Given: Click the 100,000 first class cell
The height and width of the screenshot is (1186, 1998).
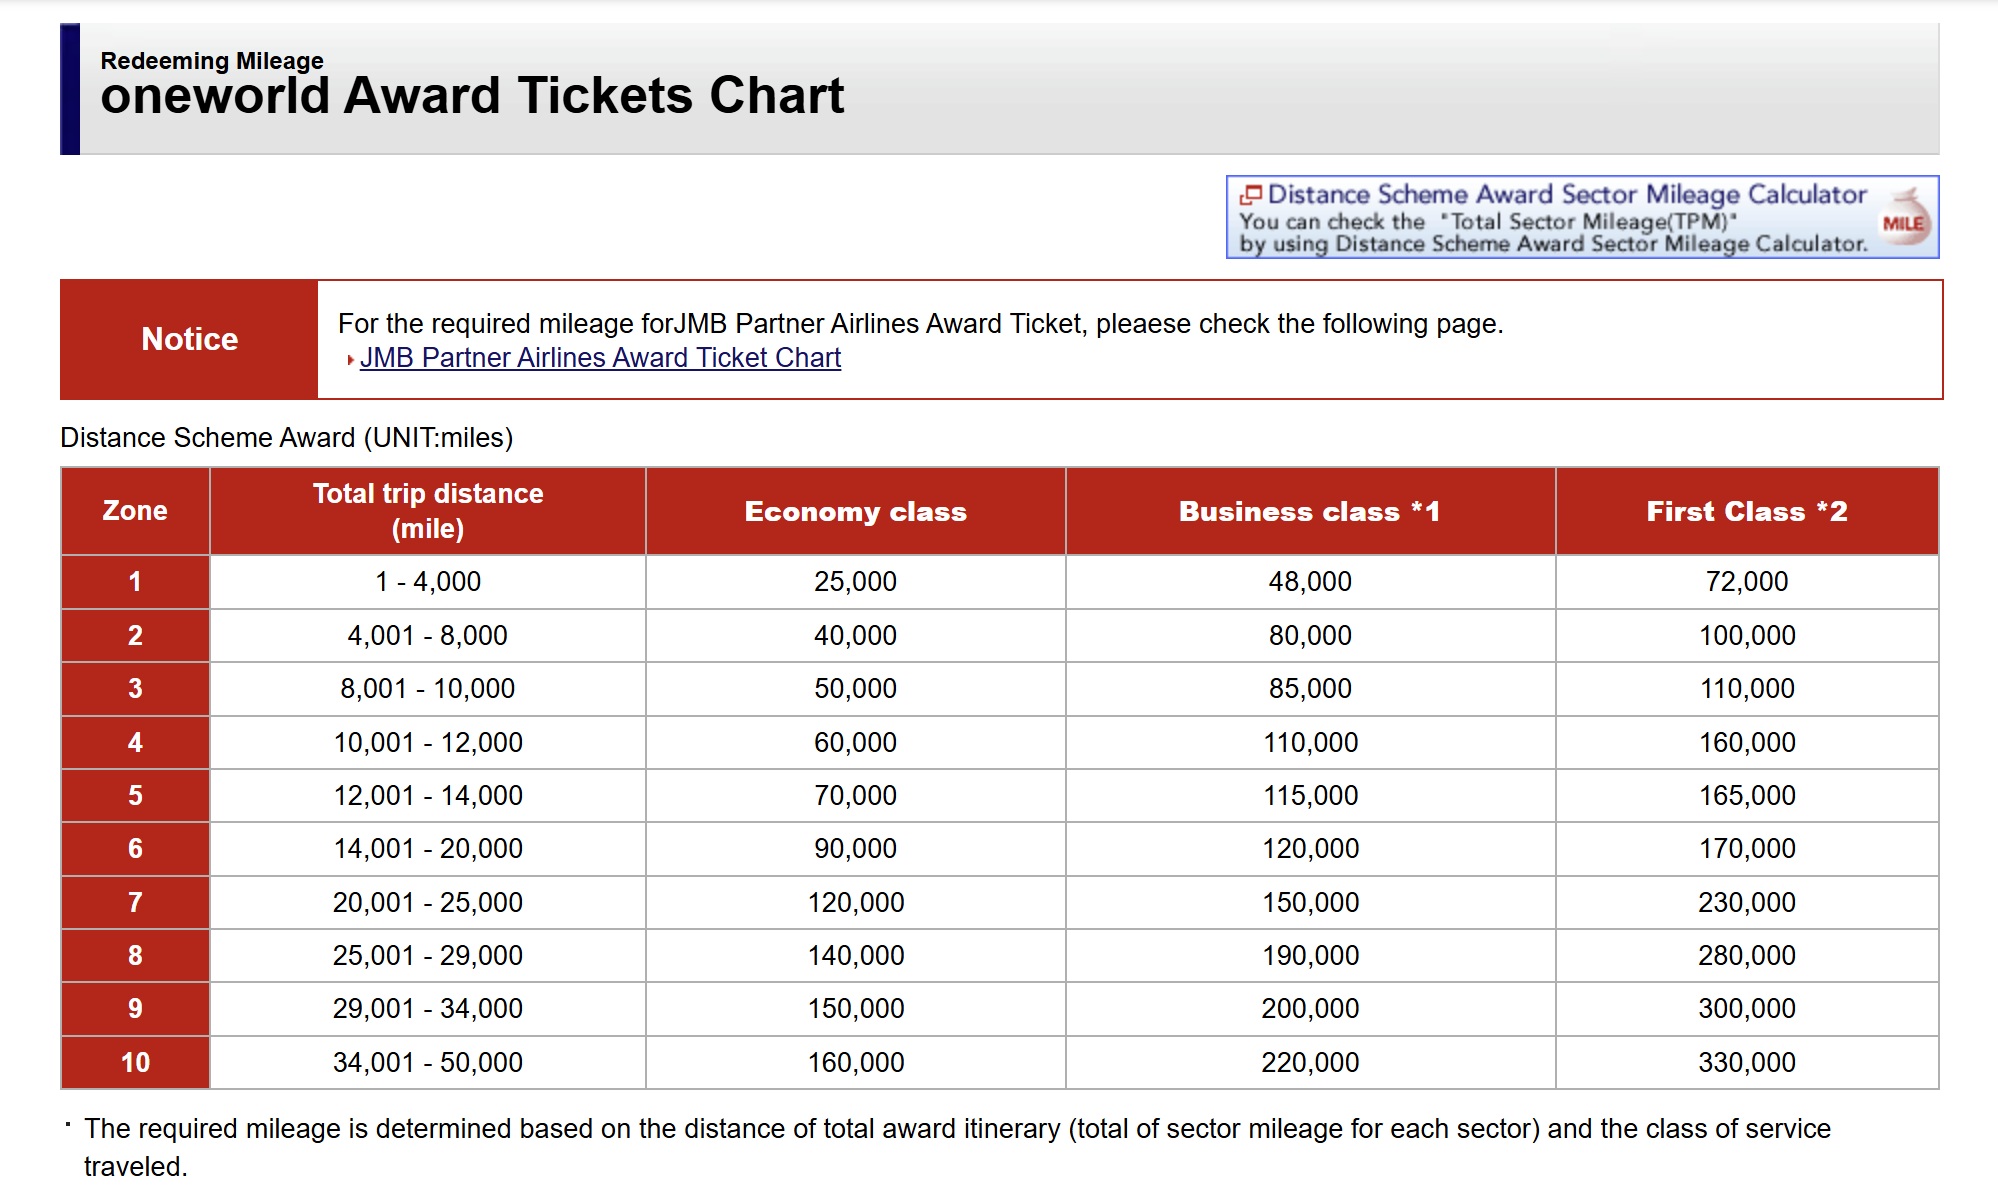Looking at the screenshot, I should (x=1747, y=635).
